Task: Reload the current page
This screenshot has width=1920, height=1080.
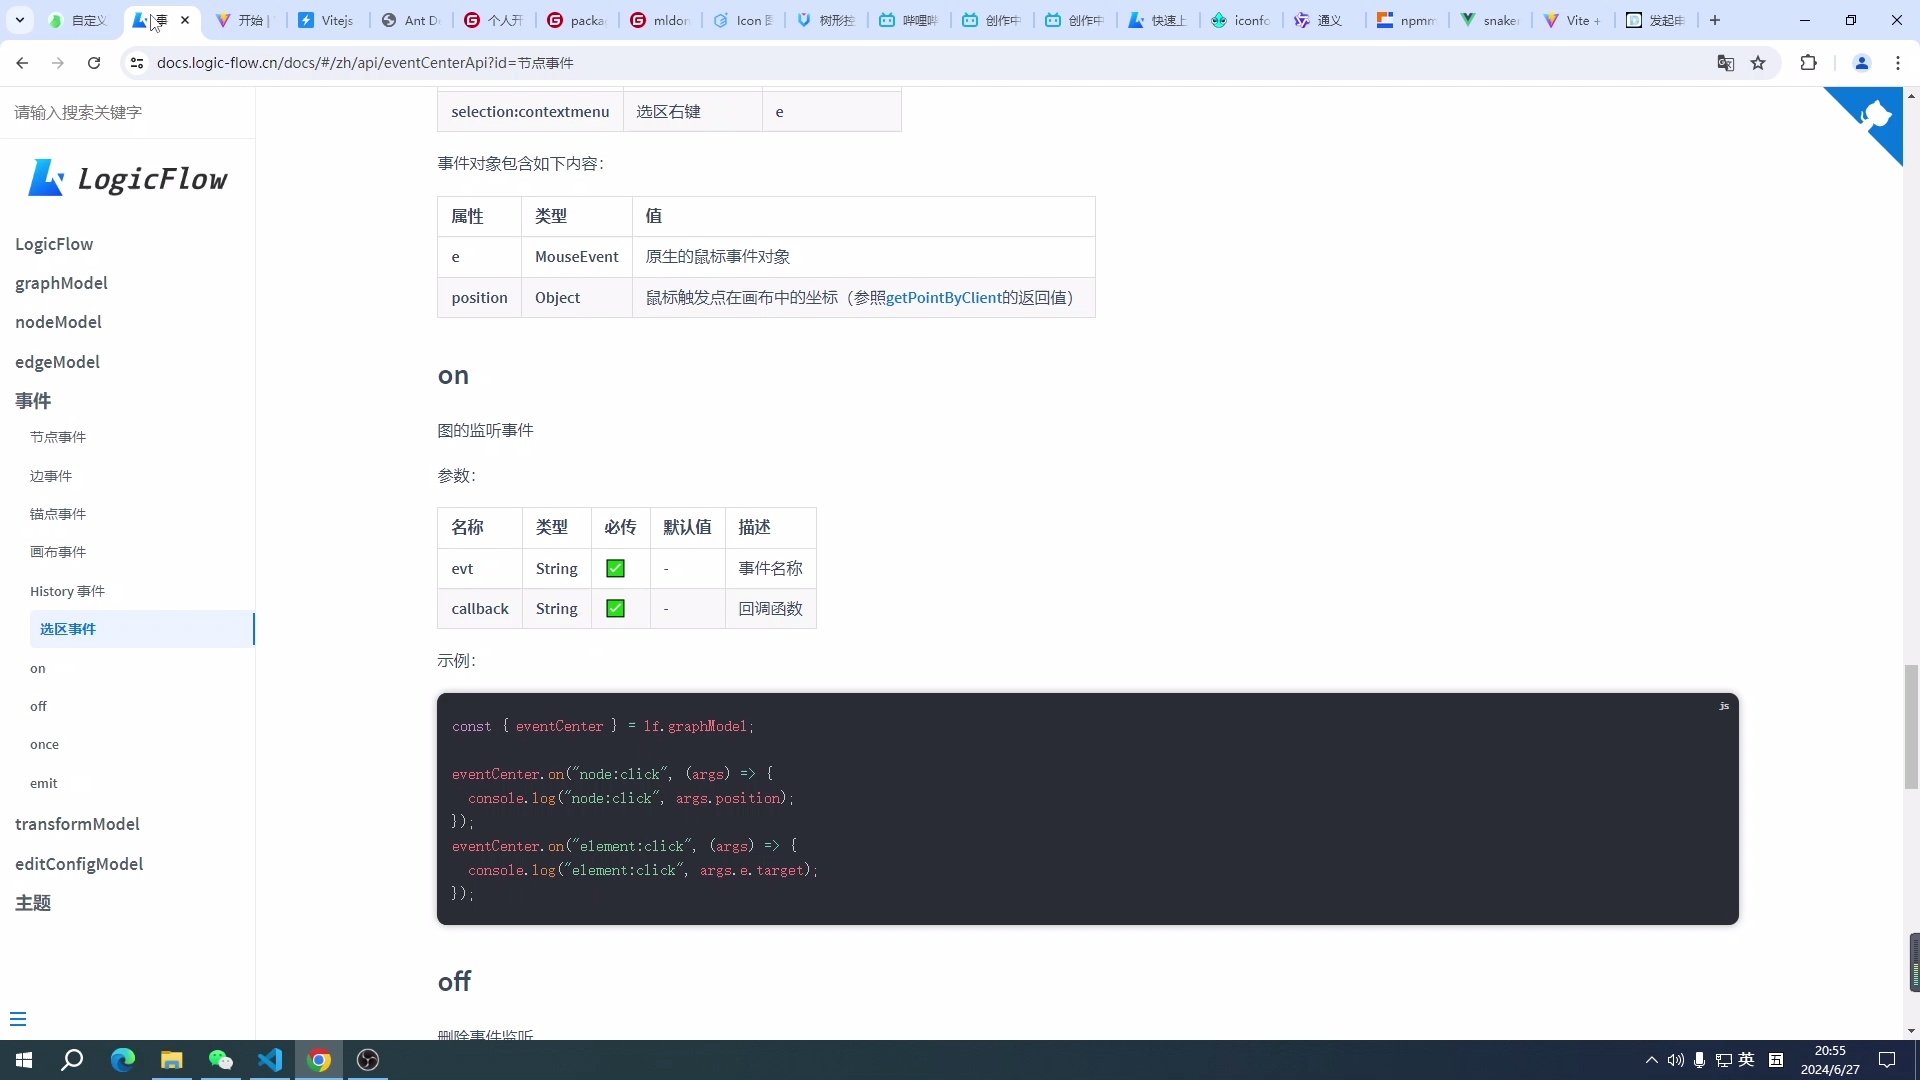Action: (93, 62)
